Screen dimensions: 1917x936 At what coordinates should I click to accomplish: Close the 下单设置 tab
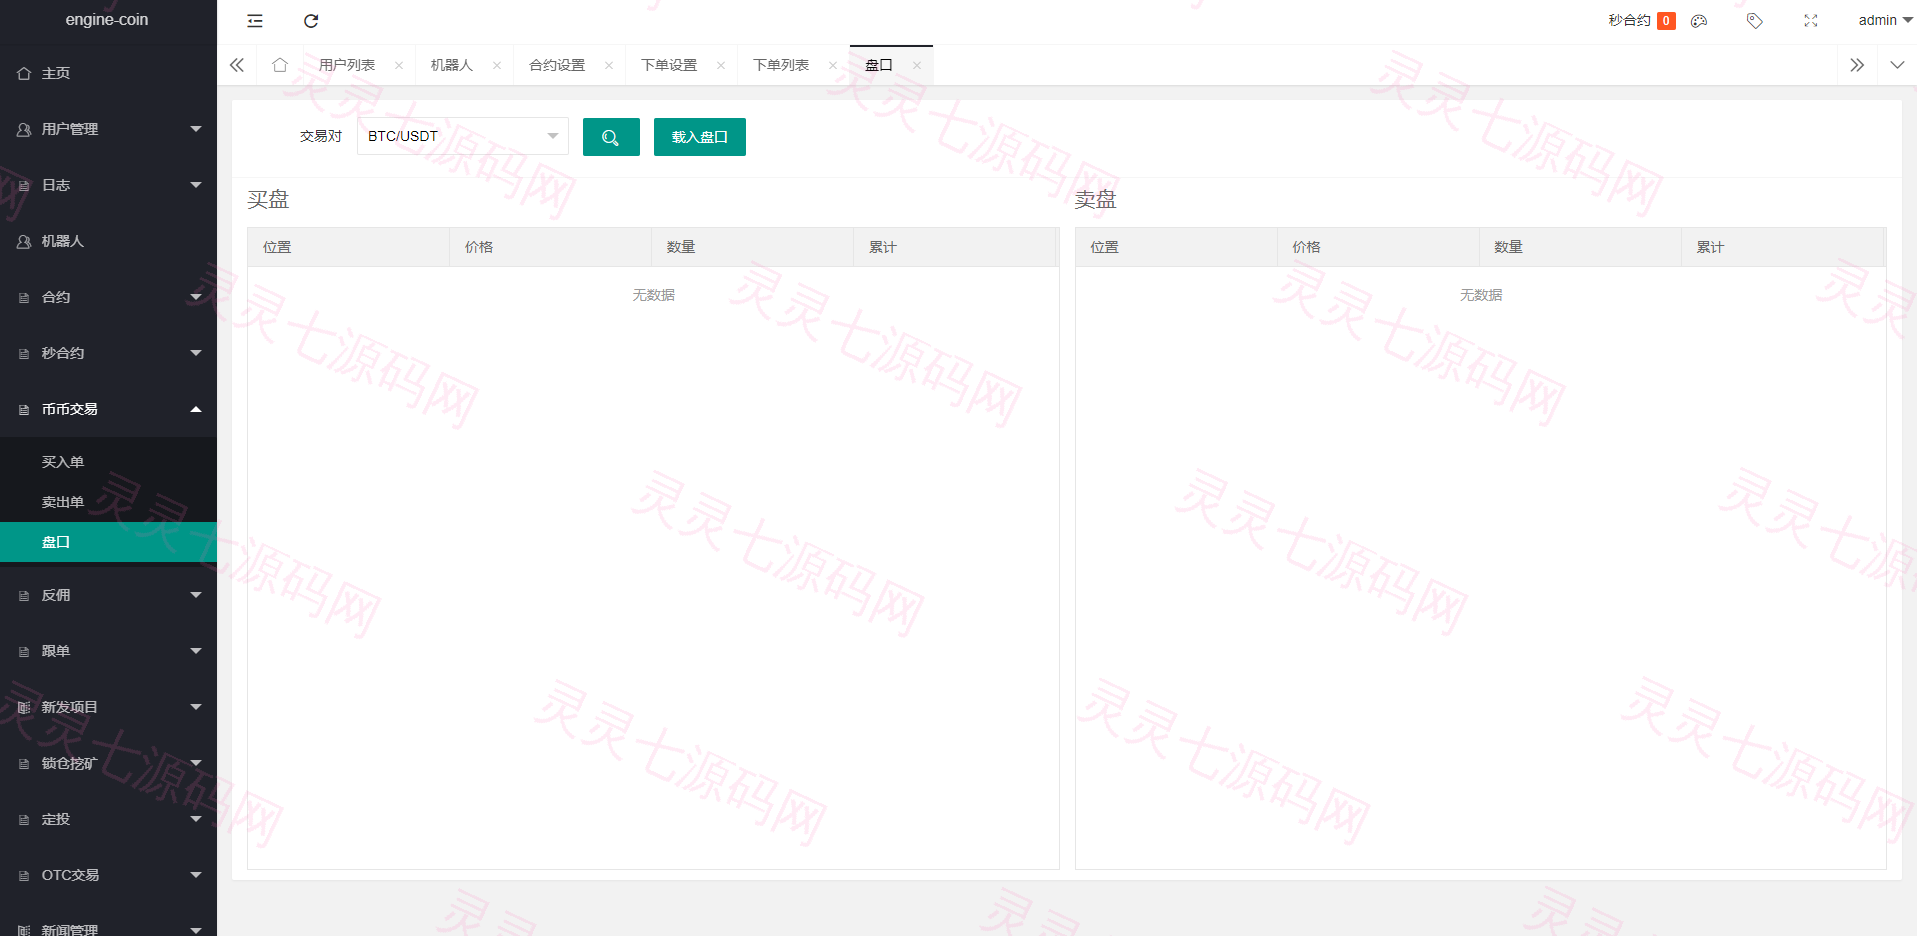pos(721,65)
